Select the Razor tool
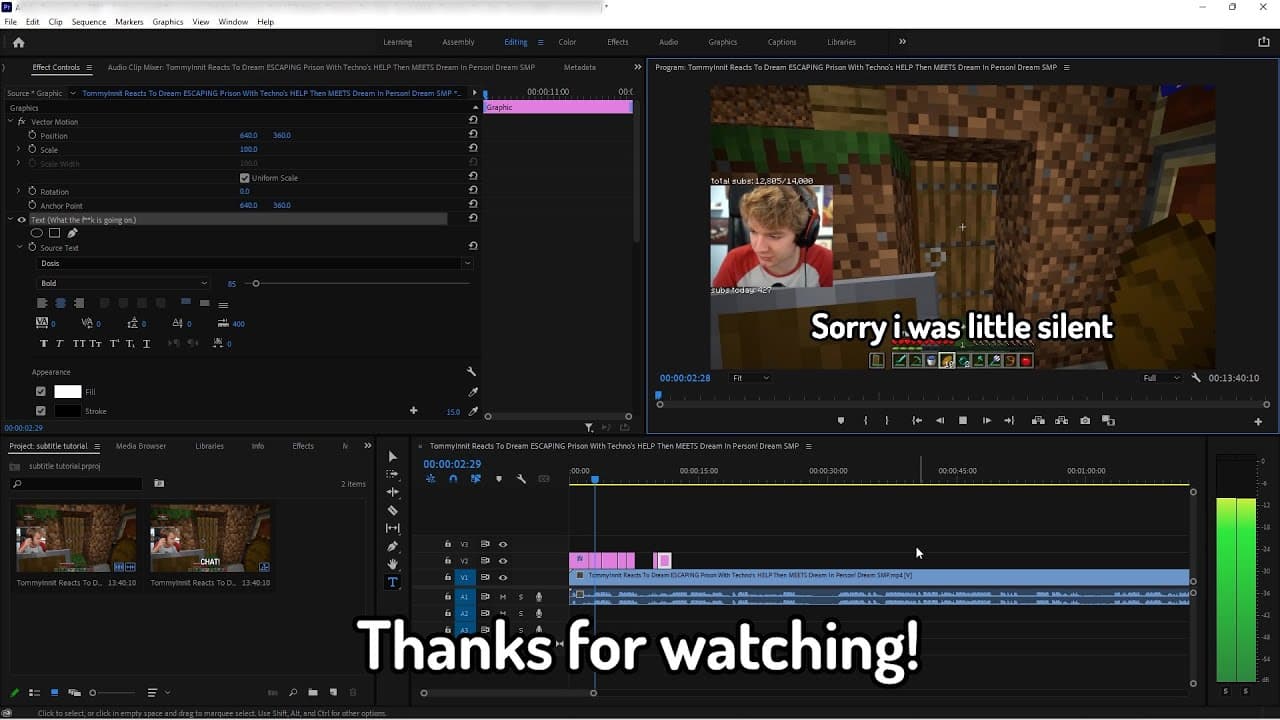 pyautogui.click(x=392, y=510)
